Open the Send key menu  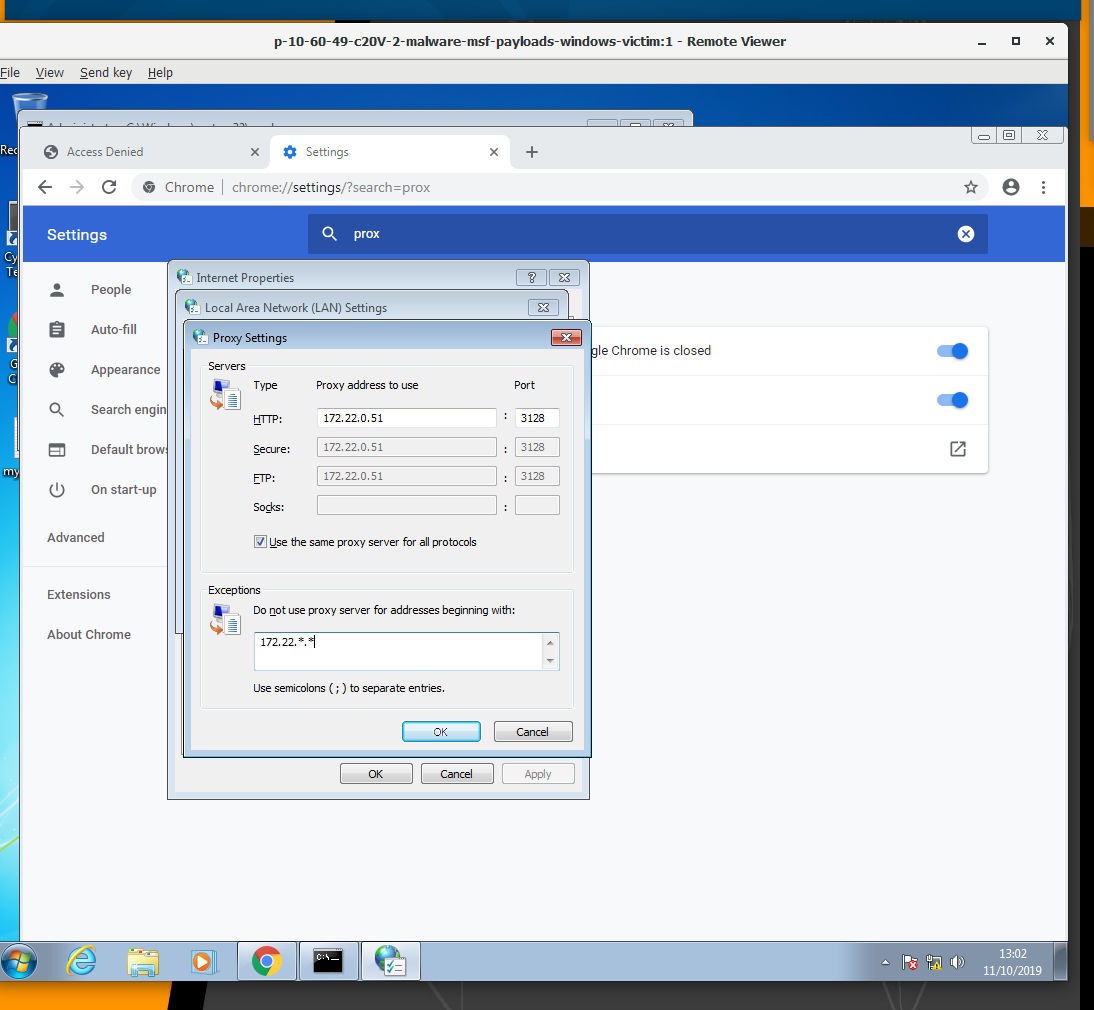[106, 72]
